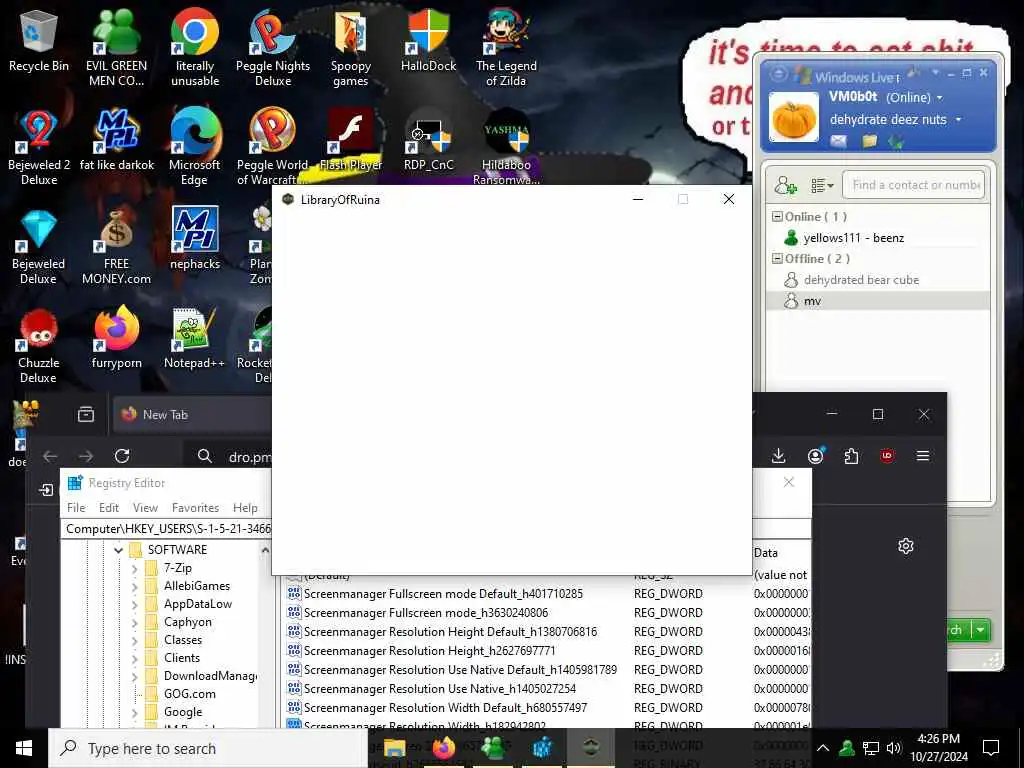Collapse the Offline contacts group

(x=777, y=259)
